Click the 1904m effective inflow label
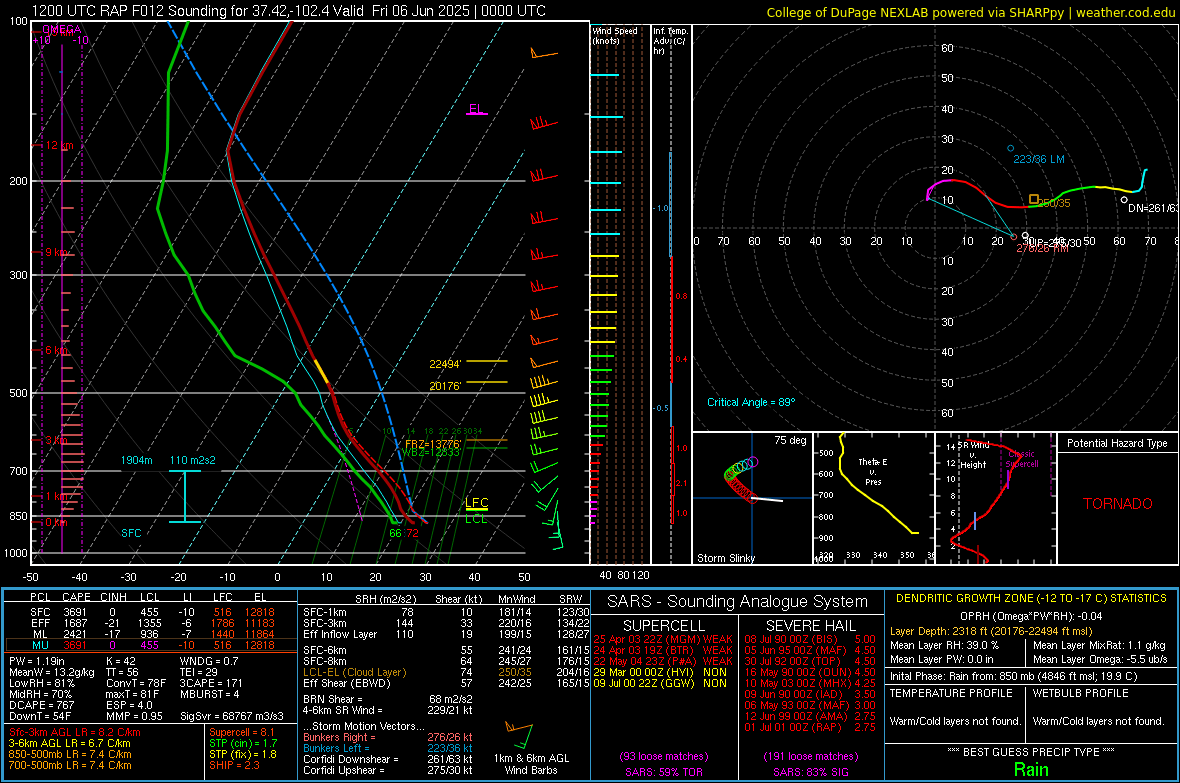The height and width of the screenshot is (783, 1180). coord(136,460)
